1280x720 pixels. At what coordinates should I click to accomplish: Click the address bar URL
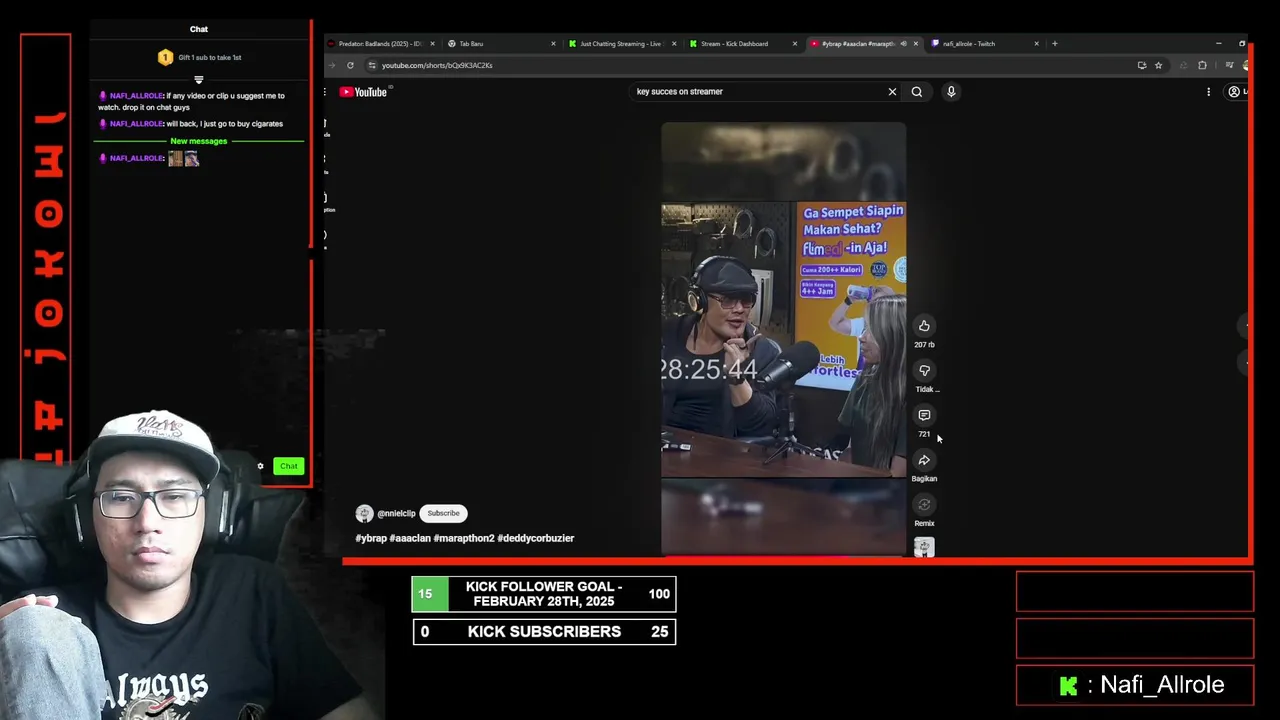tap(437, 65)
